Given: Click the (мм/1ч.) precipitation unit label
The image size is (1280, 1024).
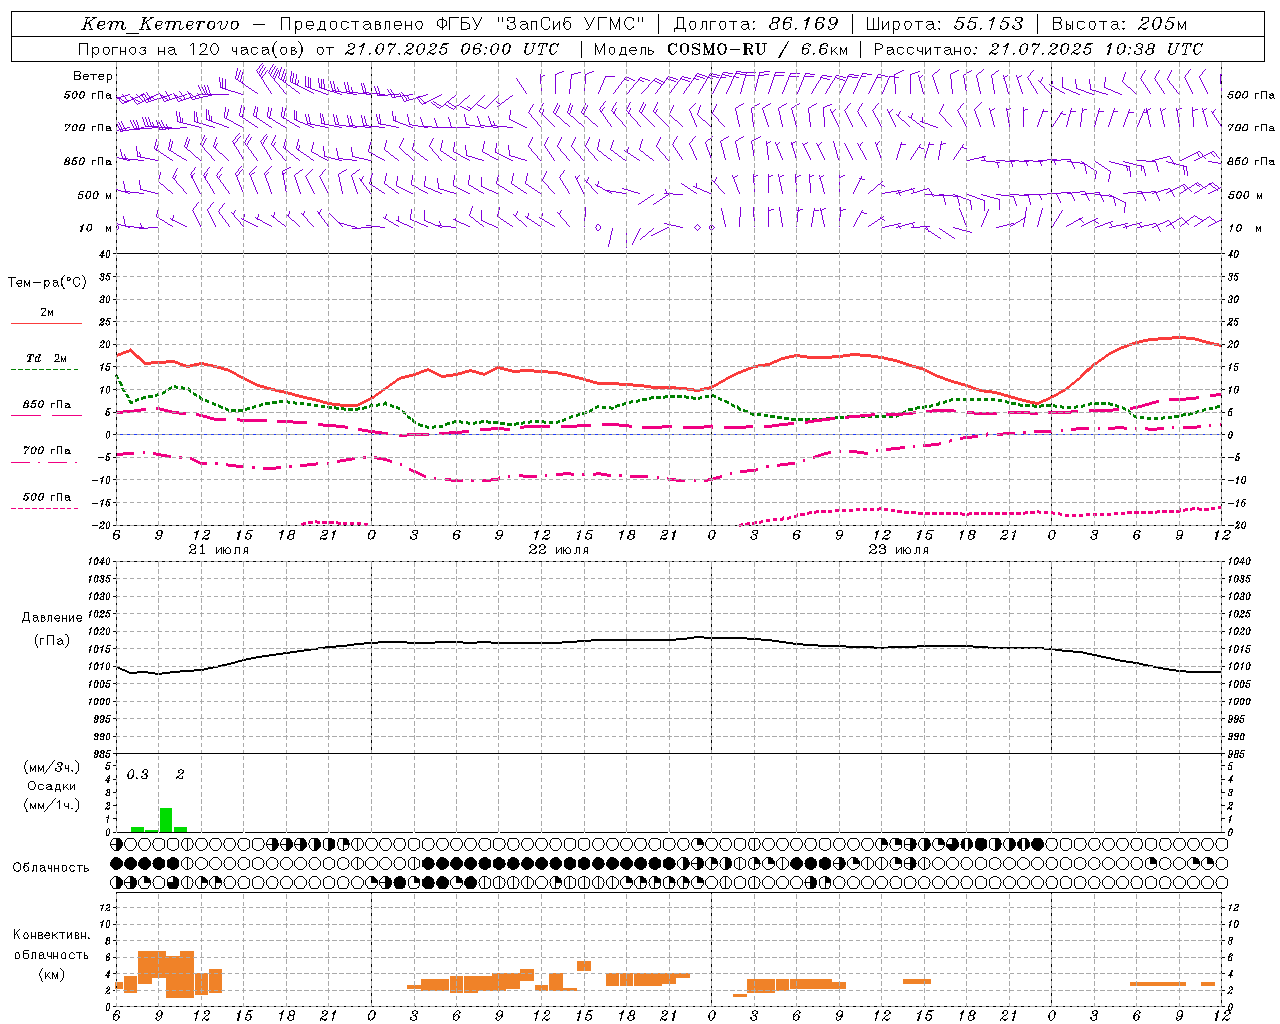Looking at the screenshot, I should click(x=51, y=805).
